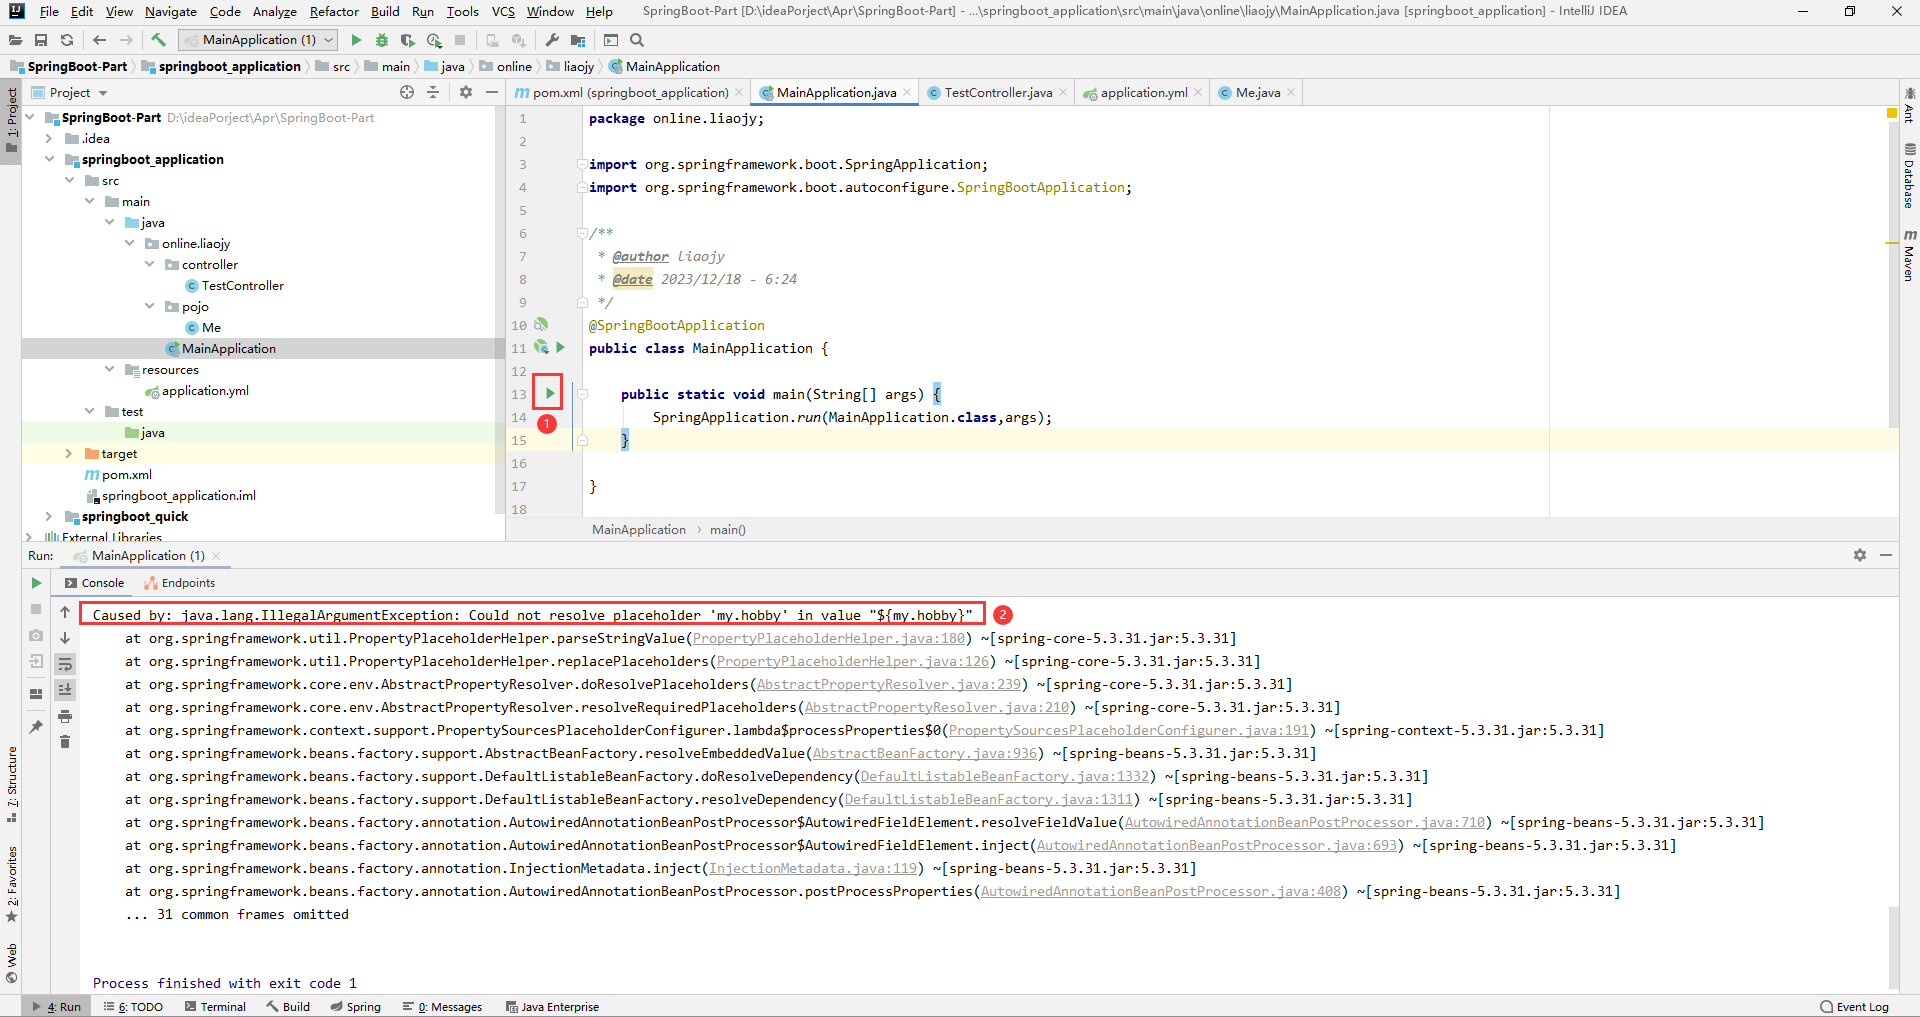Switch to the application.yml editor tab
This screenshot has width=1920, height=1017.
pos(1144,92)
